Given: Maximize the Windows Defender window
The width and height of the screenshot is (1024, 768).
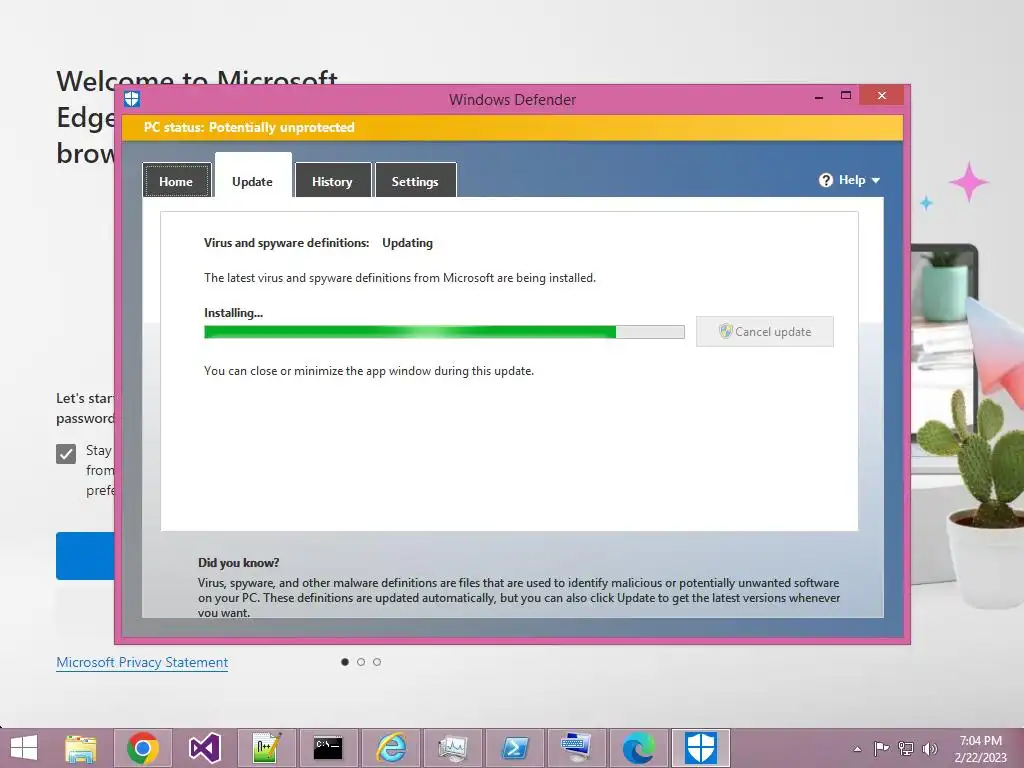Looking at the screenshot, I should tap(846, 95).
